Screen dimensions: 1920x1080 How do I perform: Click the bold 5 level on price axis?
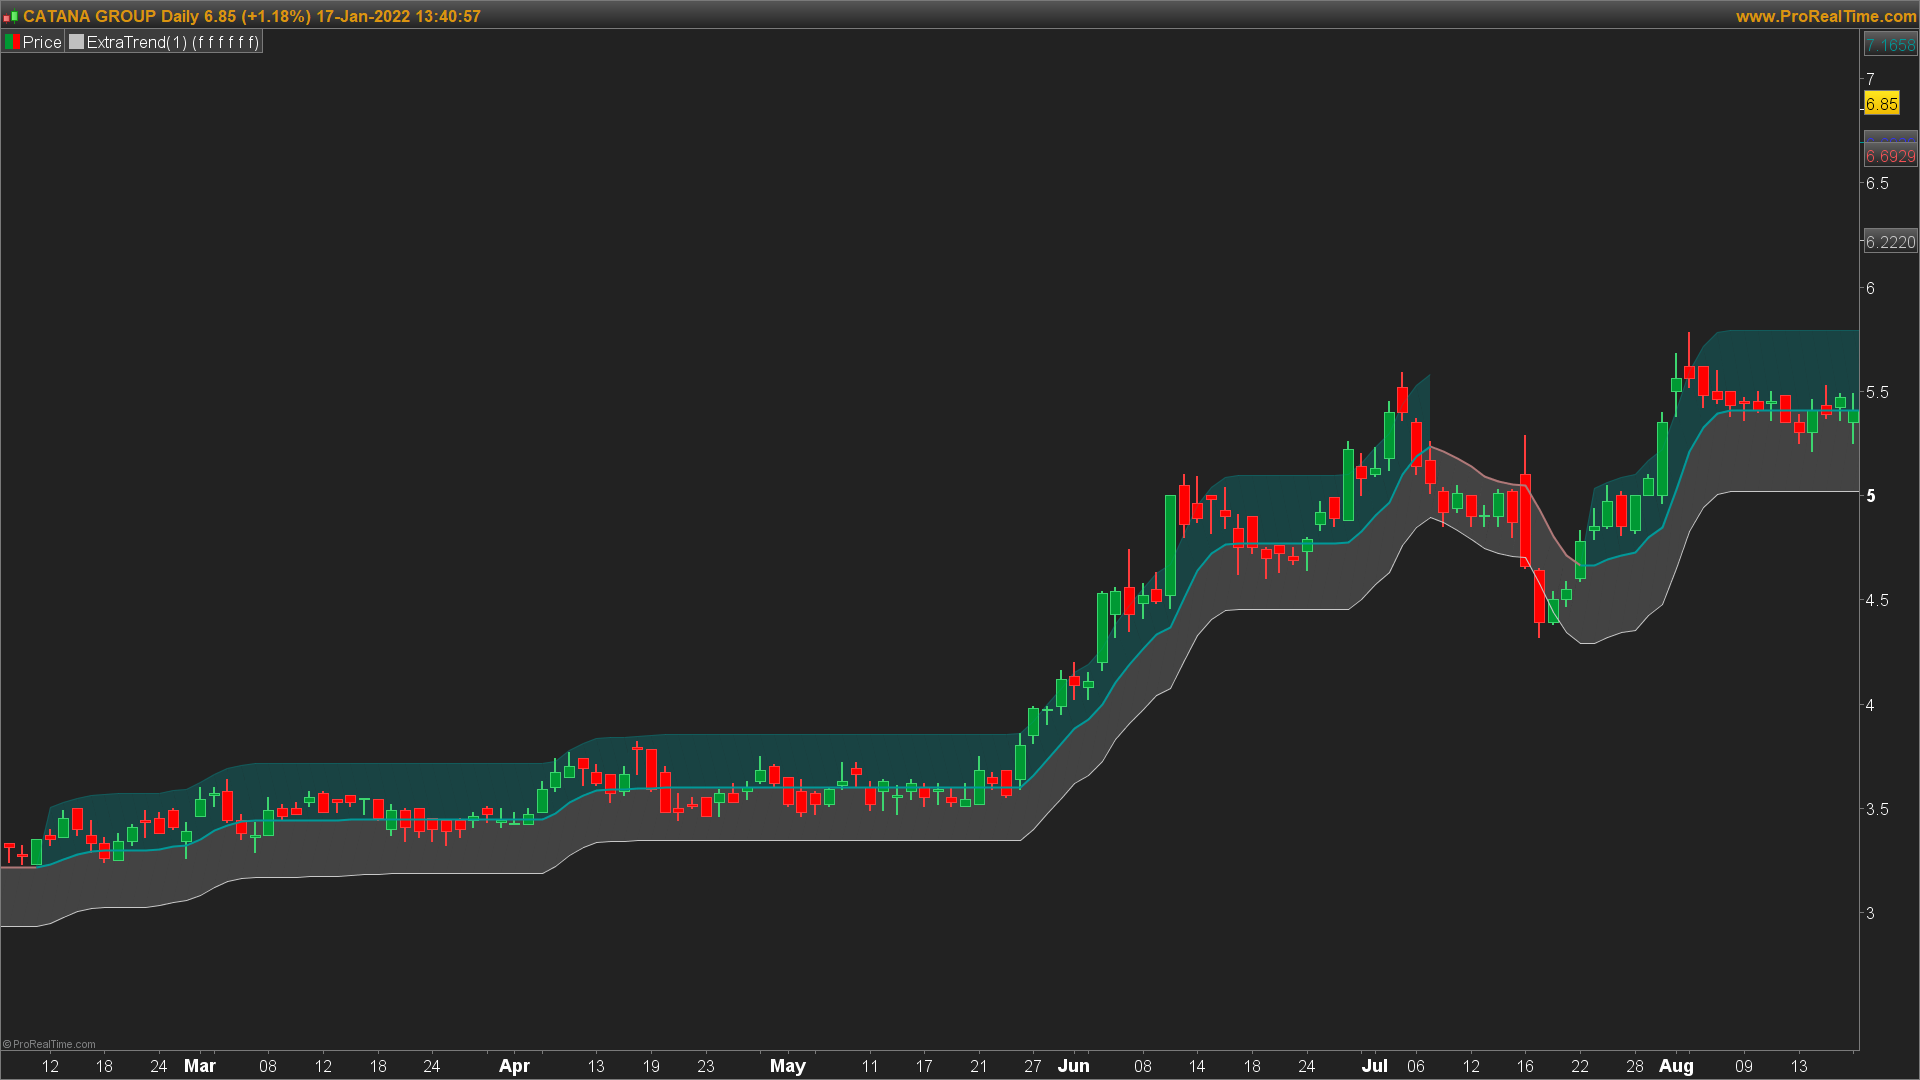pos(1871,496)
